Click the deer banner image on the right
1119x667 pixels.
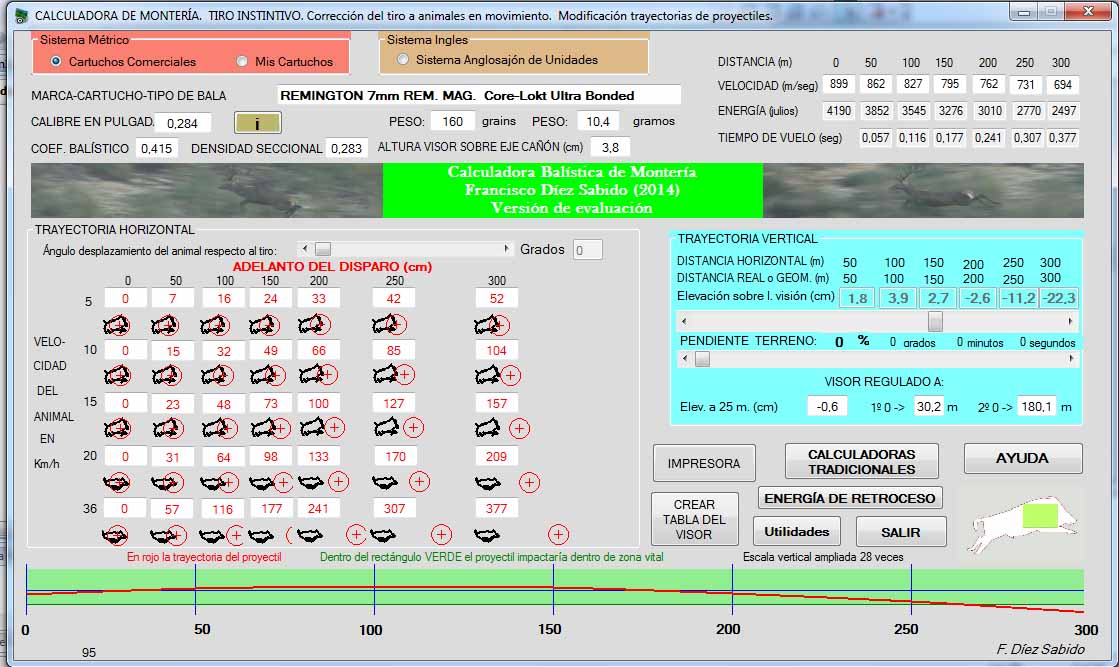(922, 190)
